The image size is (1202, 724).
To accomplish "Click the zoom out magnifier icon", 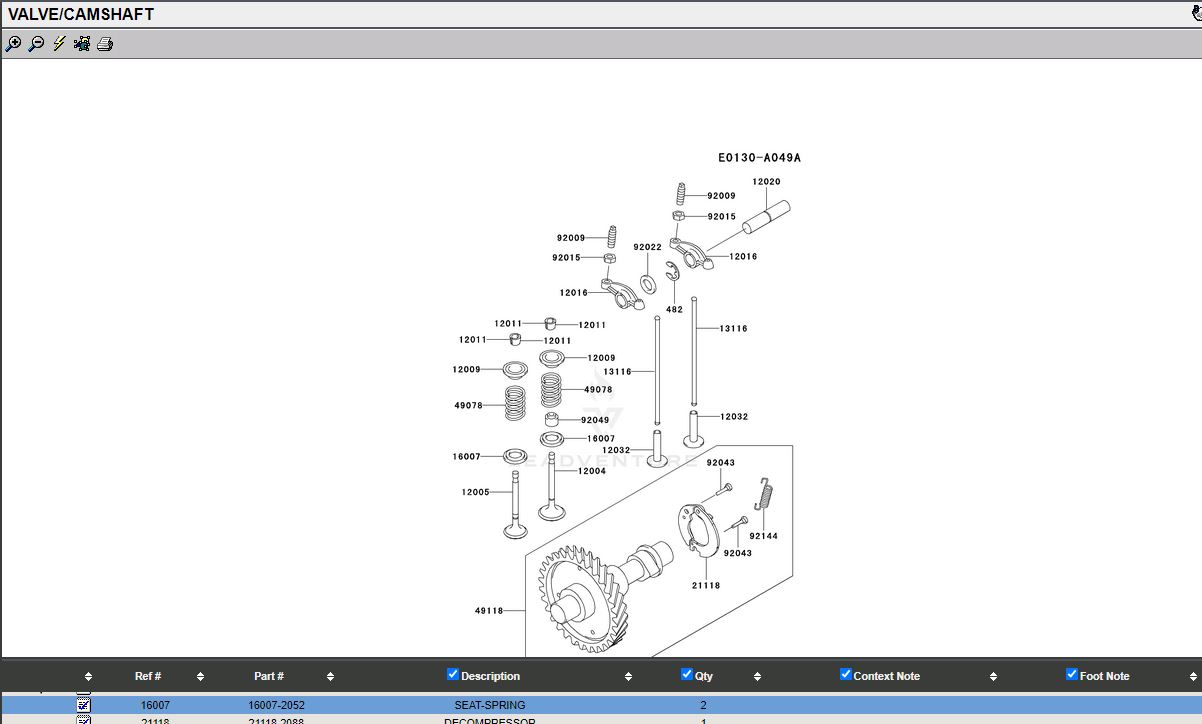I will tap(36, 44).
